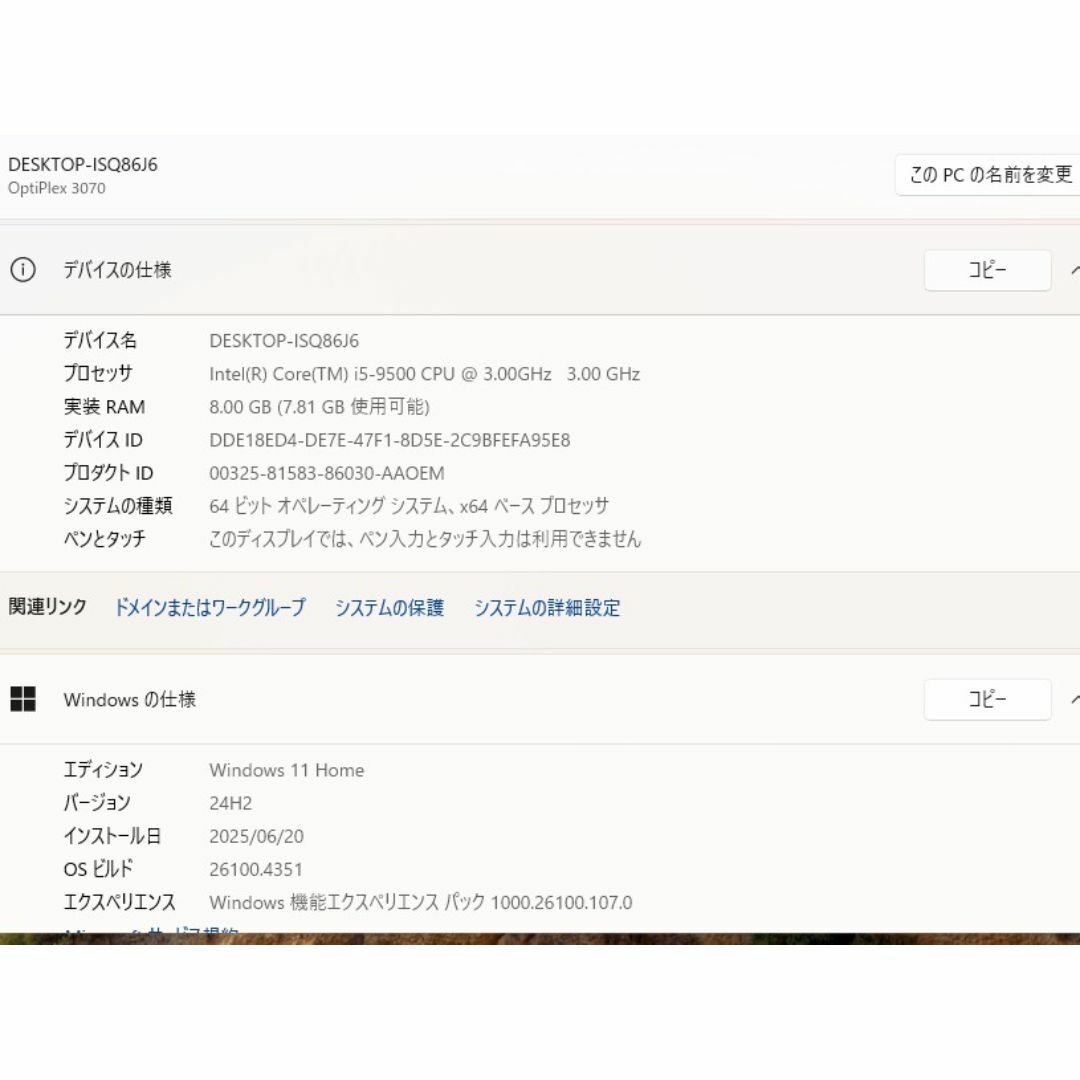This screenshot has width=1080, height=1080.
Task: Click the OS ビルド label
Action: point(98,869)
